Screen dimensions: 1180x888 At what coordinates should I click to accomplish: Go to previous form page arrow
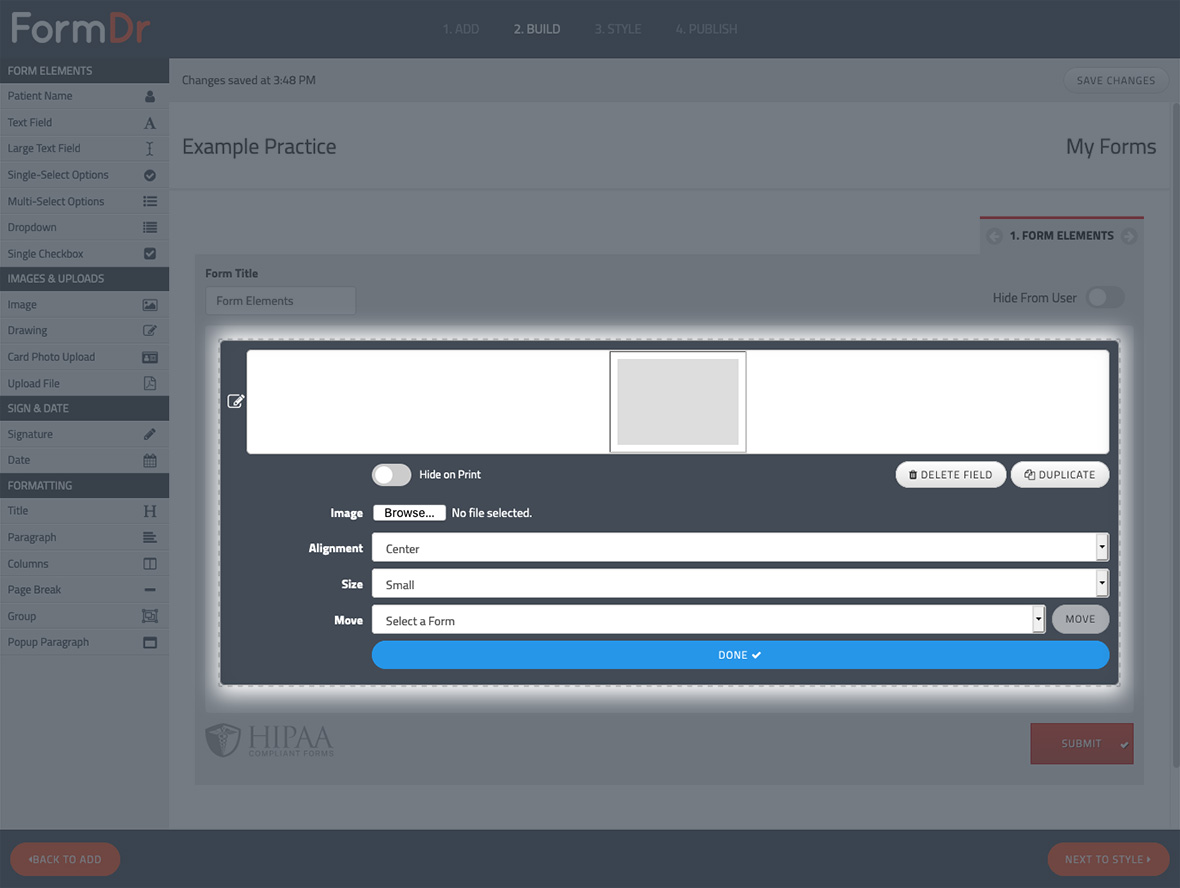(x=994, y=236)
